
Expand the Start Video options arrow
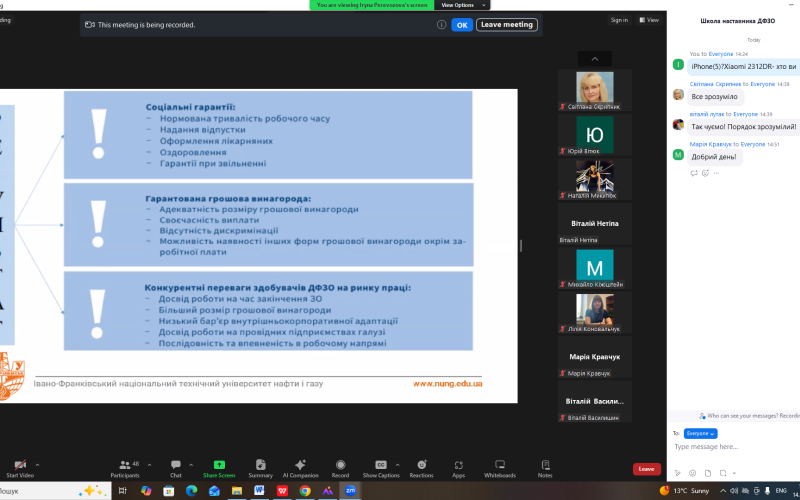[x=37, y=465]
